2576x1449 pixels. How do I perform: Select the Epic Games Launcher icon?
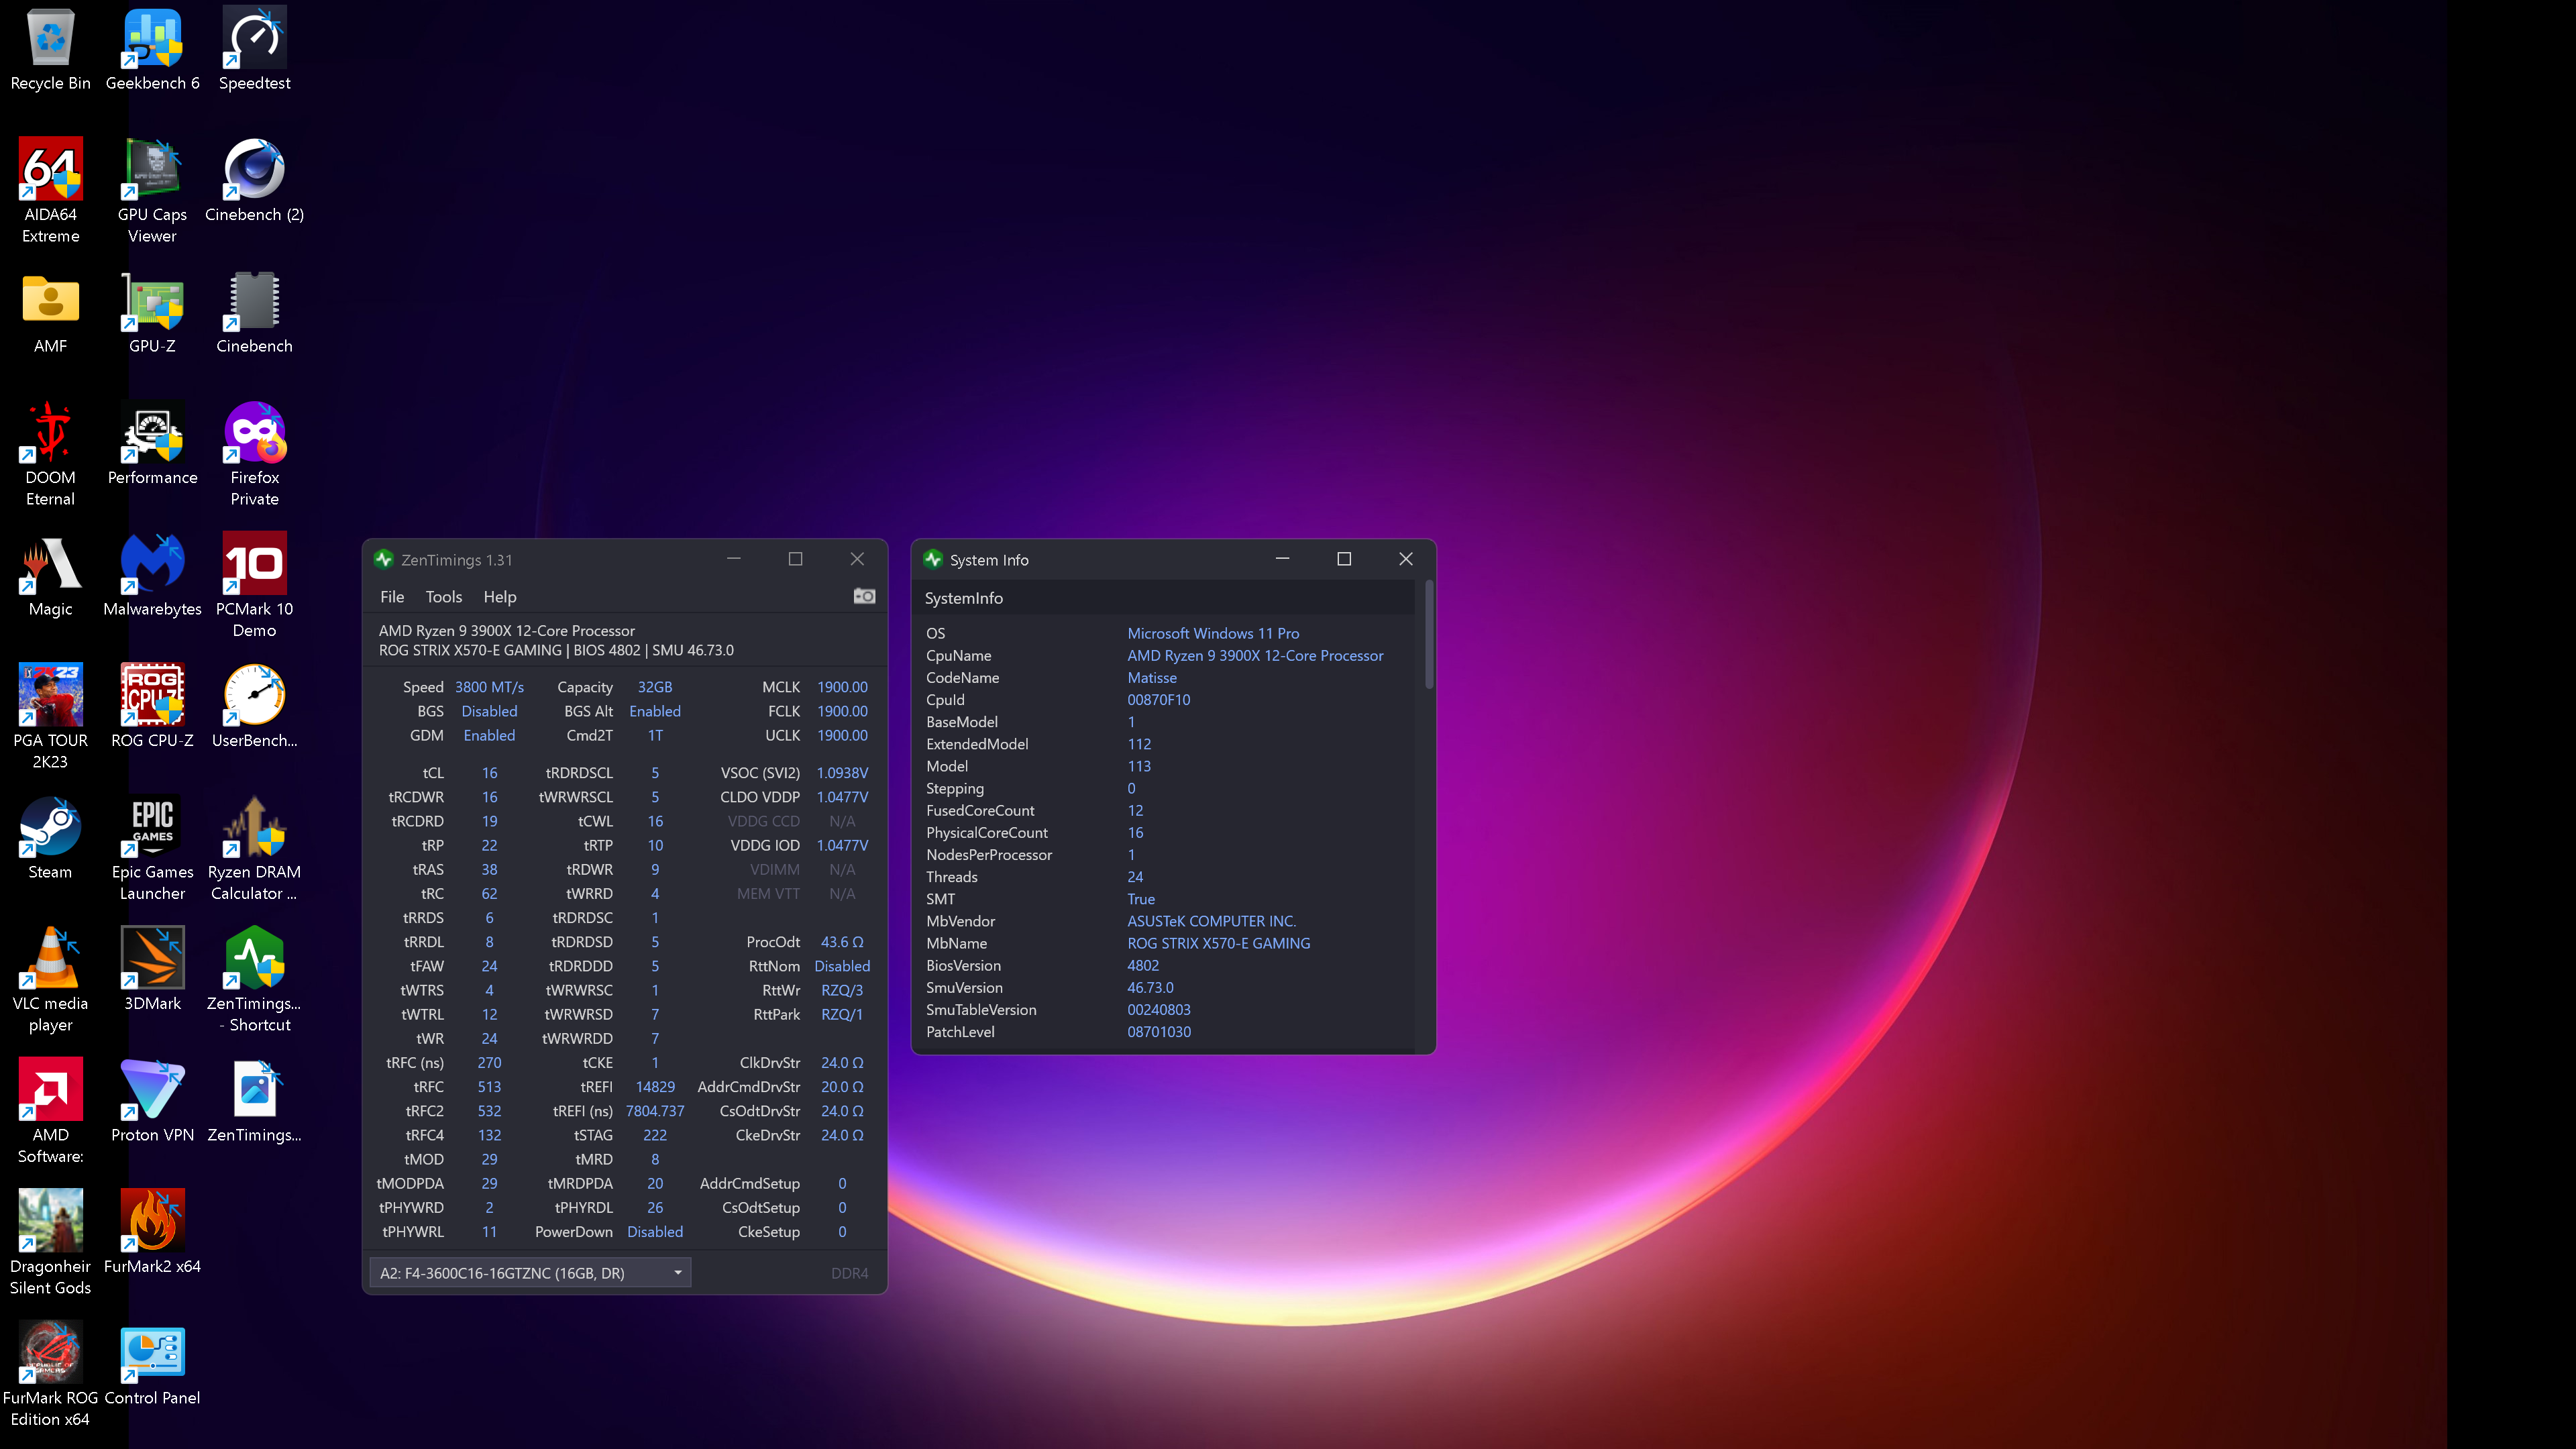click(152, 849)
